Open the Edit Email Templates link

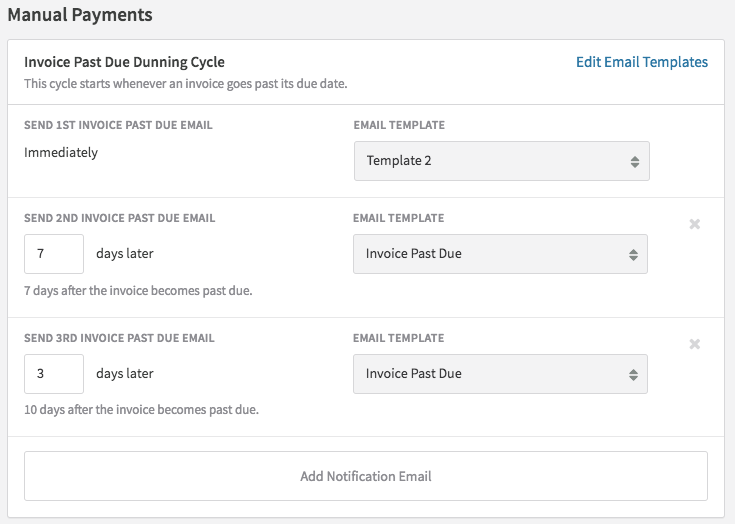point(641,62)
